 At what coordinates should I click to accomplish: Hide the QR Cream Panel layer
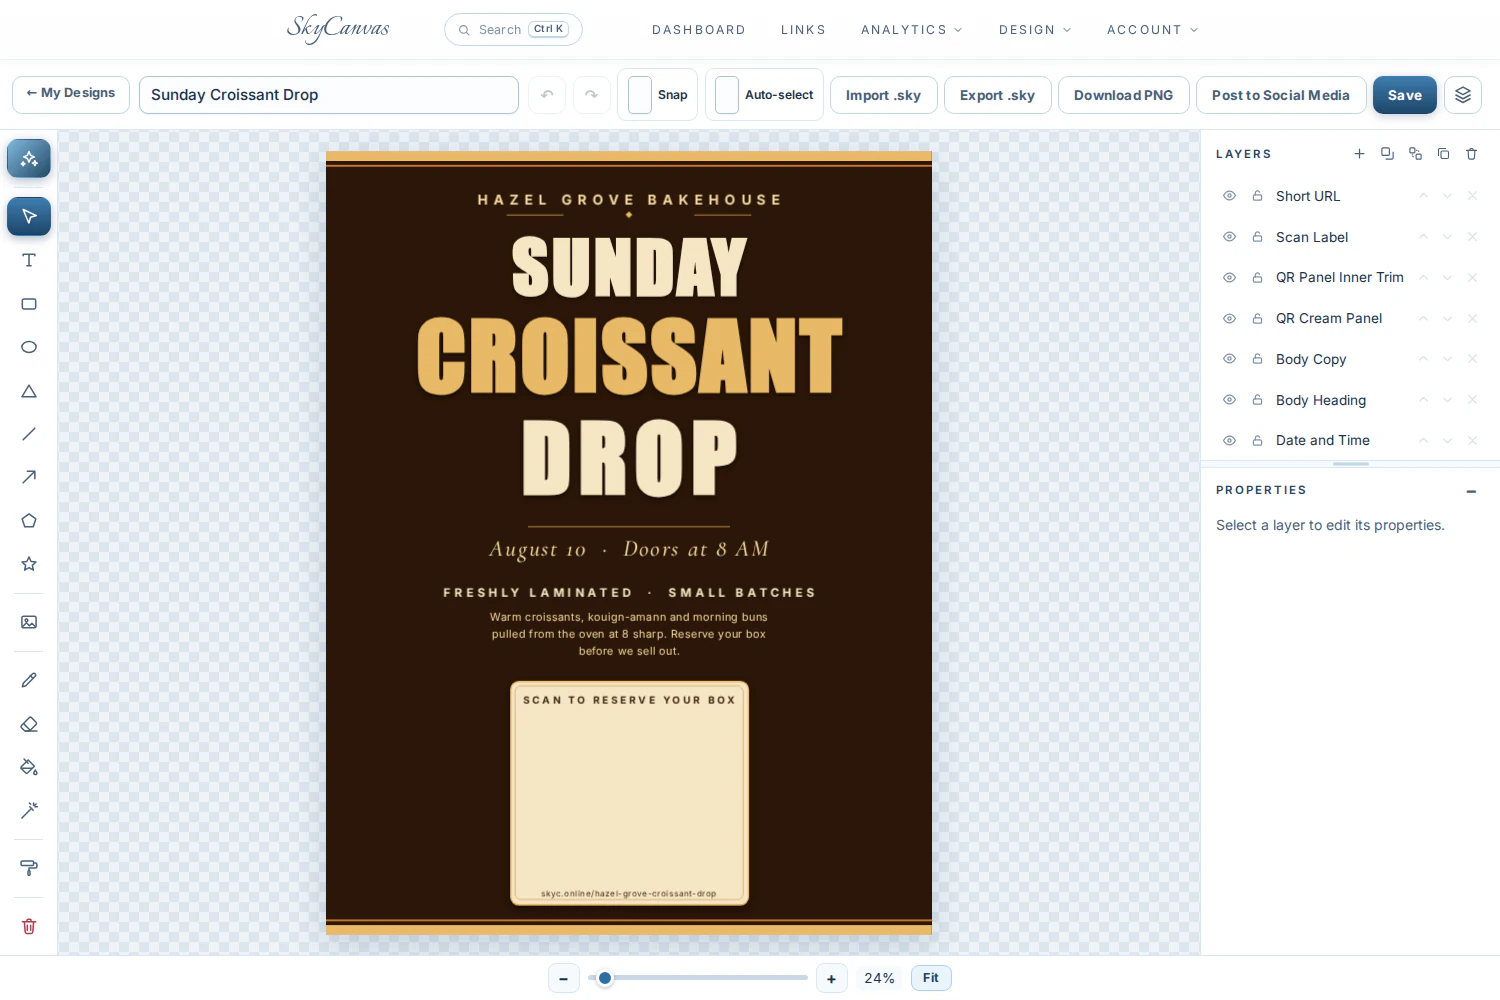[x=1229, y=318]
